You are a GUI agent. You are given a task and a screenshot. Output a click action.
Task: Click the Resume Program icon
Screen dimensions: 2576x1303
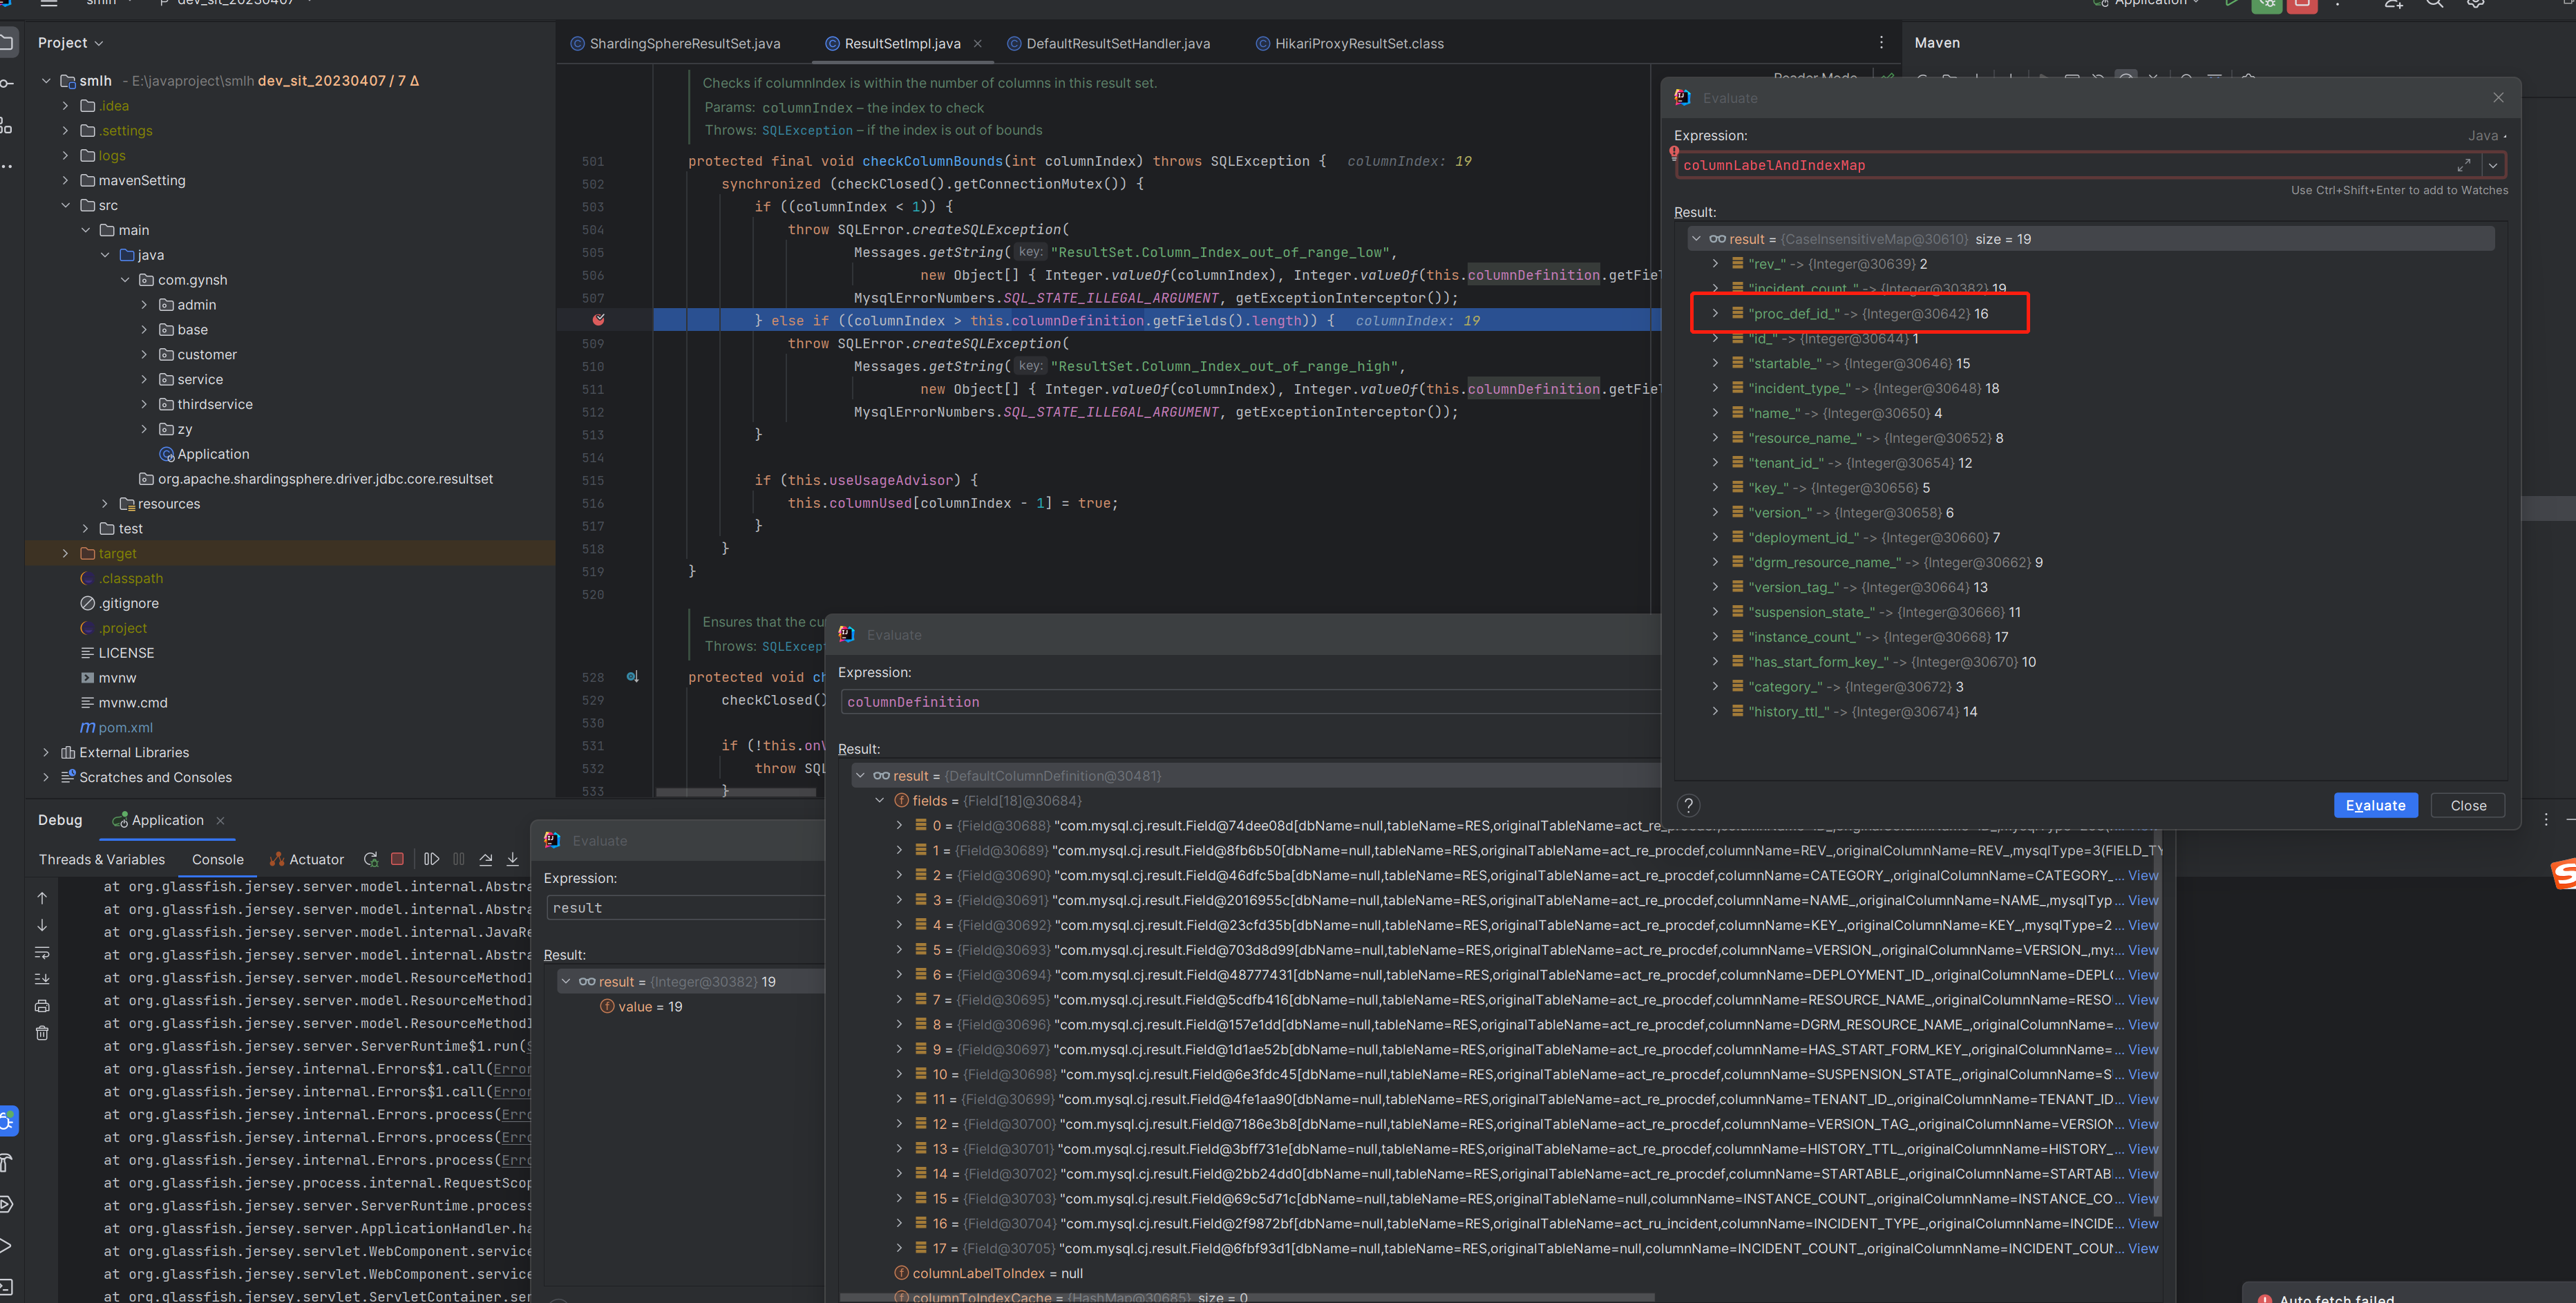431,859
